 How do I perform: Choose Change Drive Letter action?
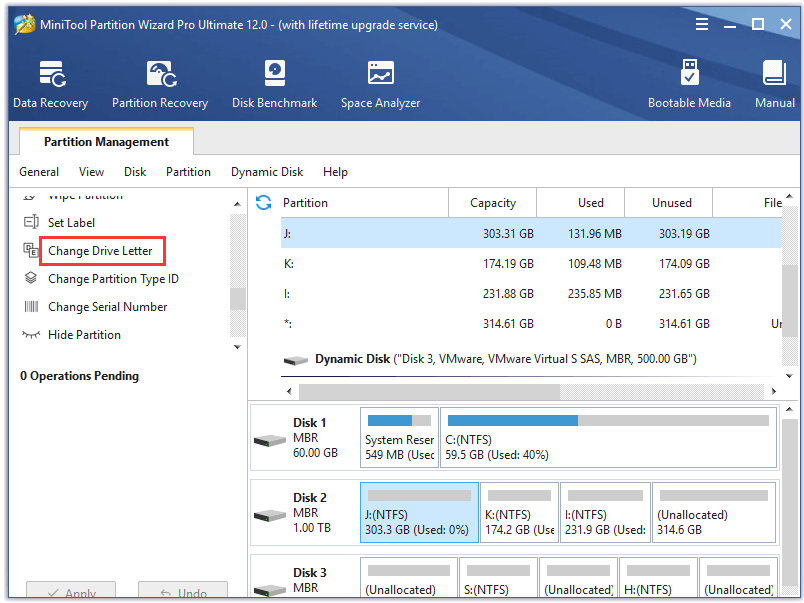(x=100, y=251)
